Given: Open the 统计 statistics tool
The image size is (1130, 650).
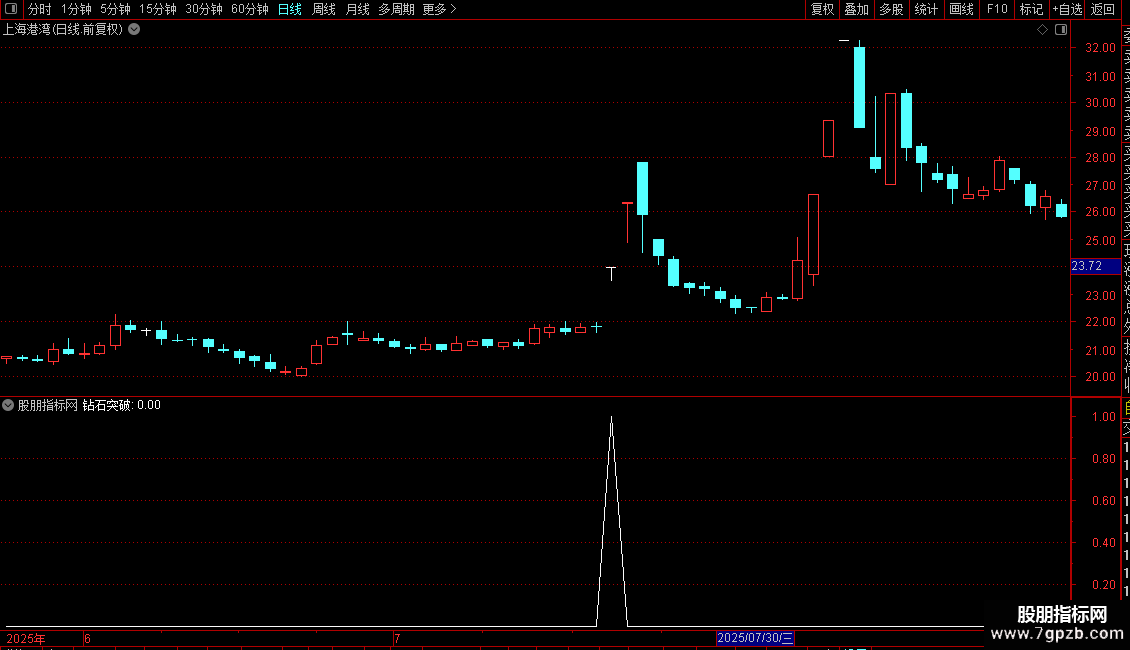Looking at the screenshot, I should (926, 9).
